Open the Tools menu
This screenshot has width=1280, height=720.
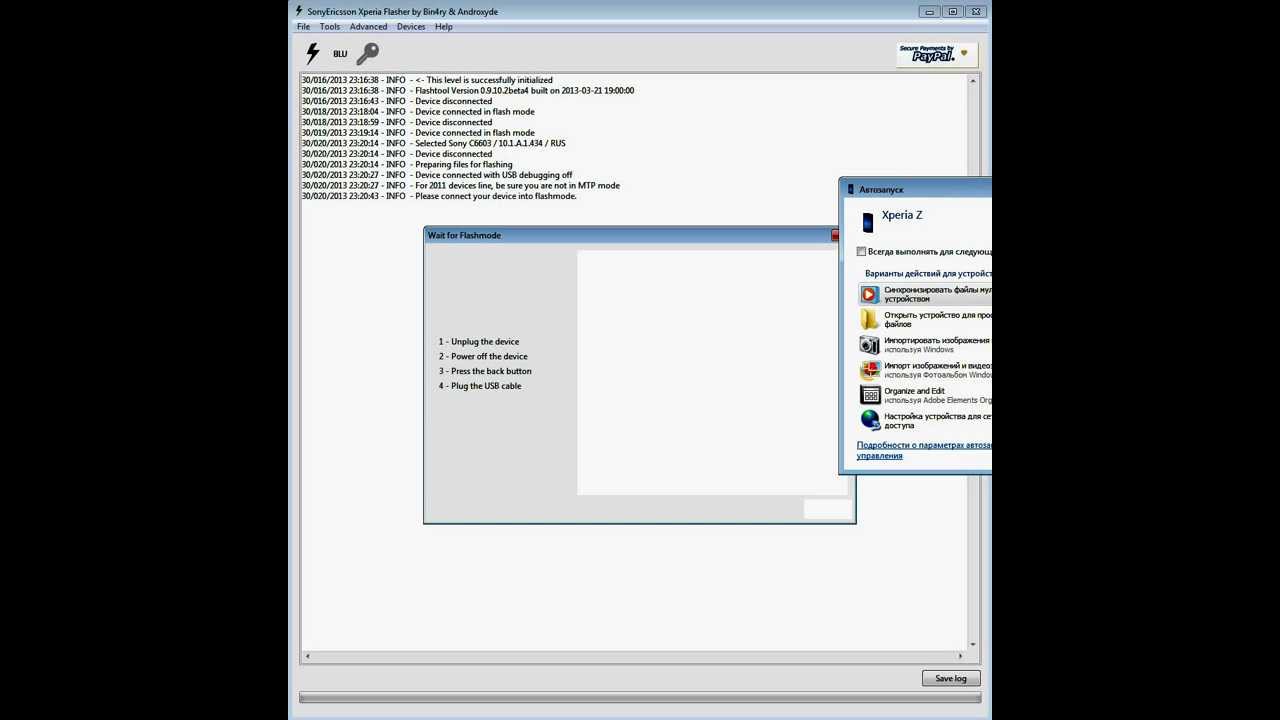point(329,27)
